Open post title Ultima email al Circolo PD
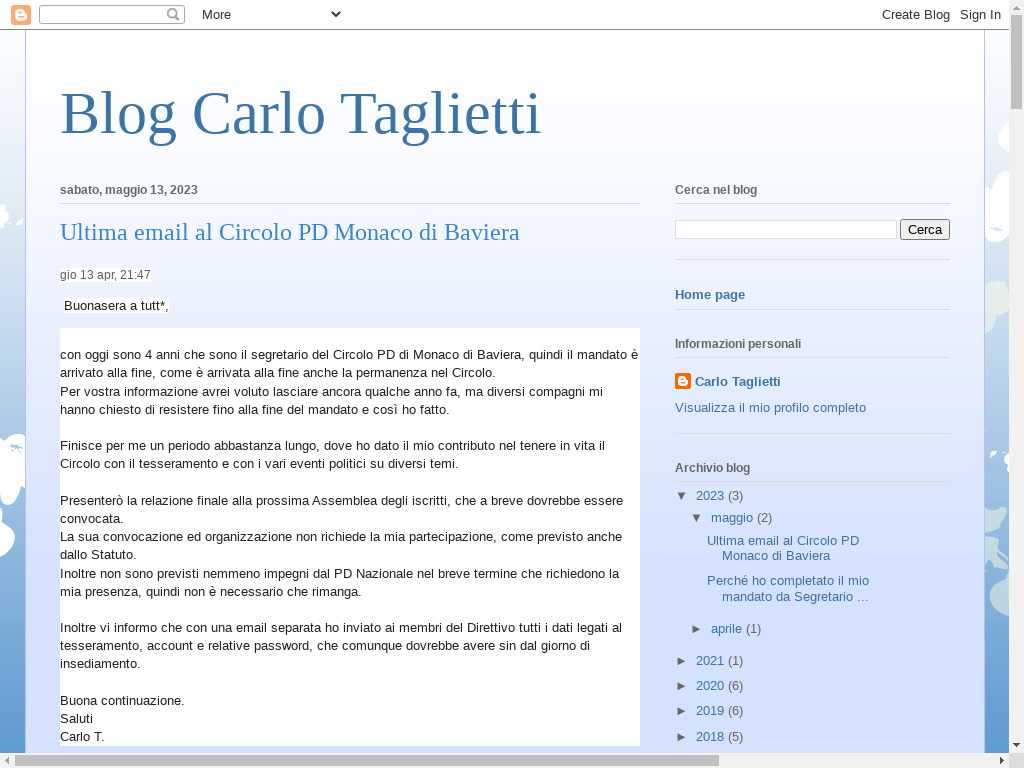Screen dimensions: 1024x768 tap(289, 232)
